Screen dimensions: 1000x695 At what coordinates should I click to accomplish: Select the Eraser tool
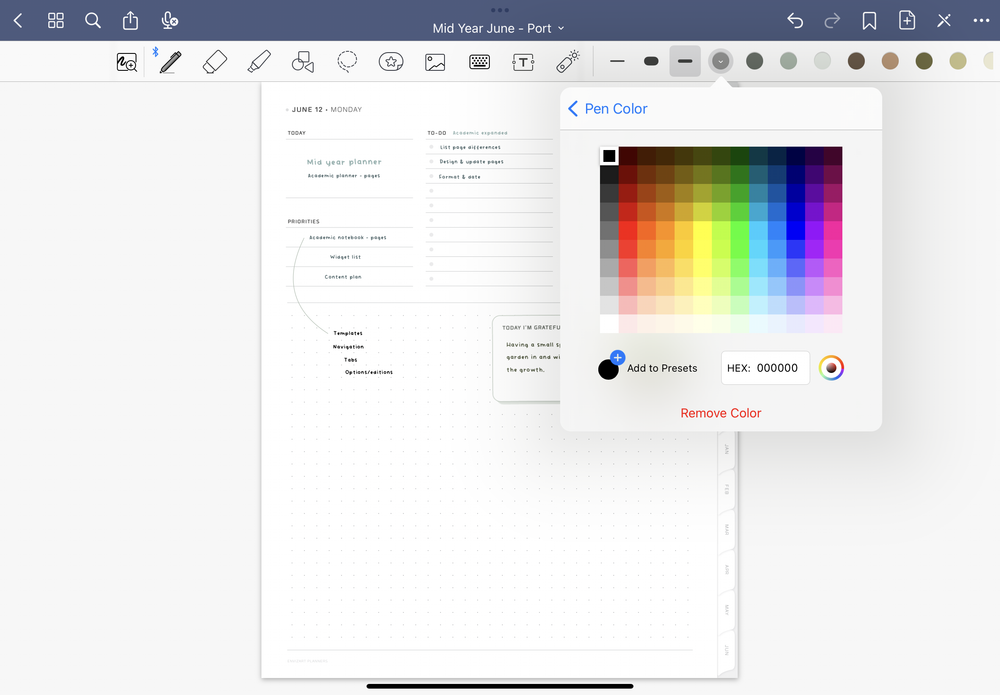[214, 61]
